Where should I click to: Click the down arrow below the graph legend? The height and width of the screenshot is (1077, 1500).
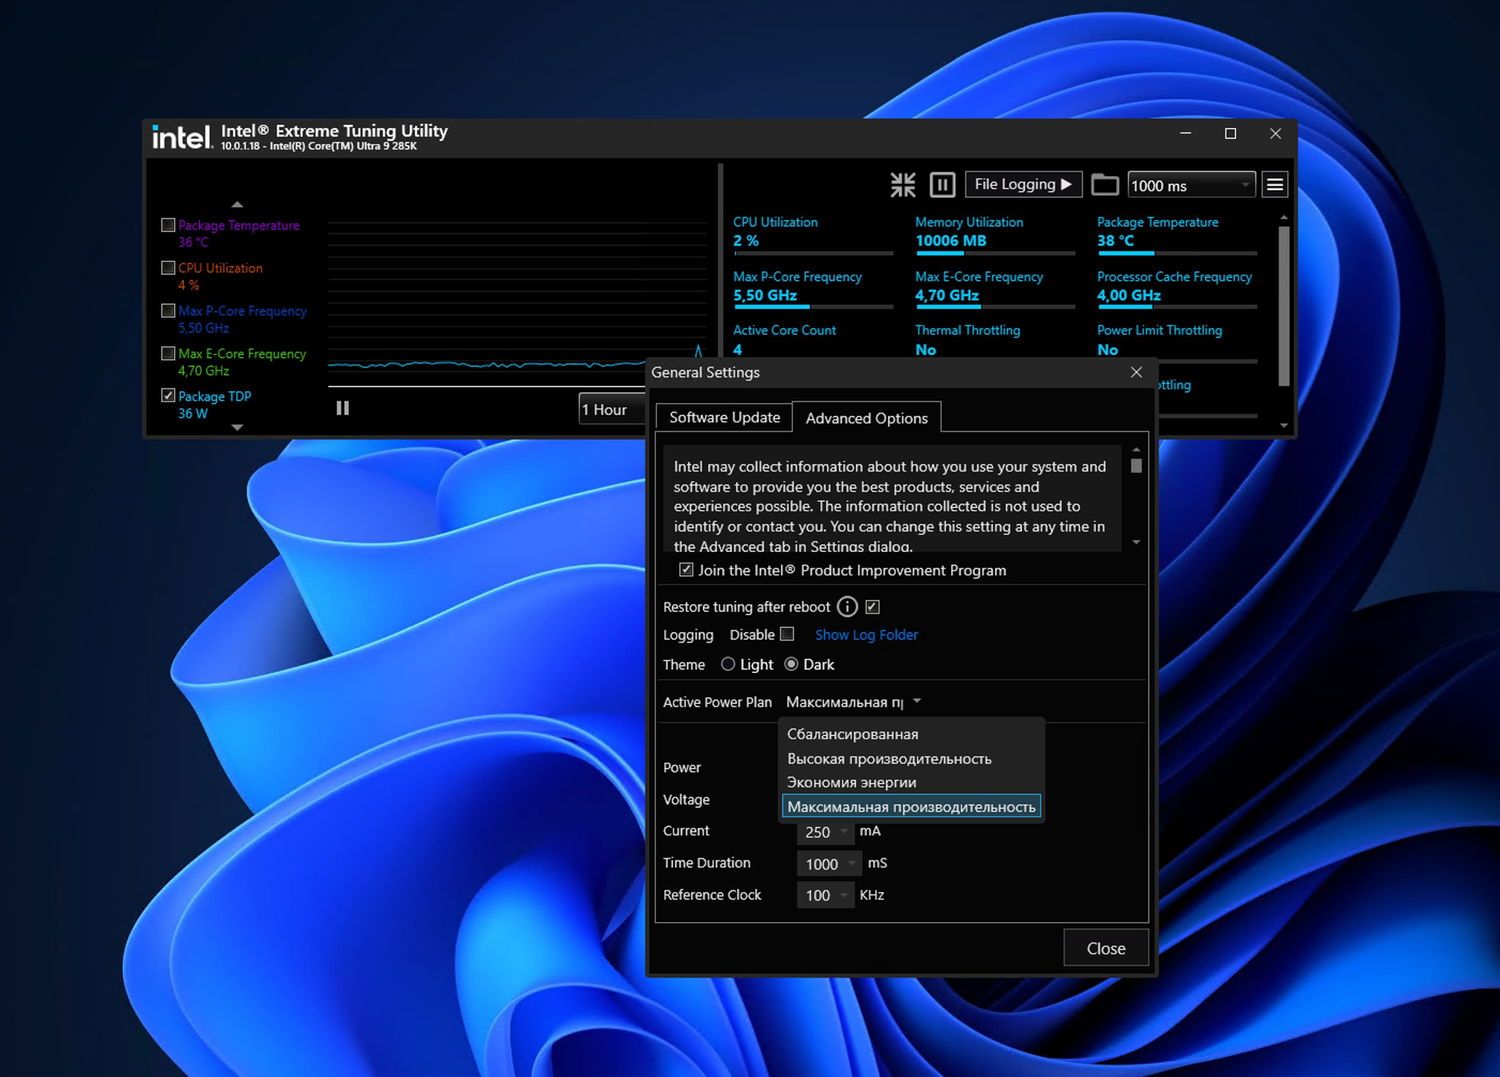click(237, 427)
